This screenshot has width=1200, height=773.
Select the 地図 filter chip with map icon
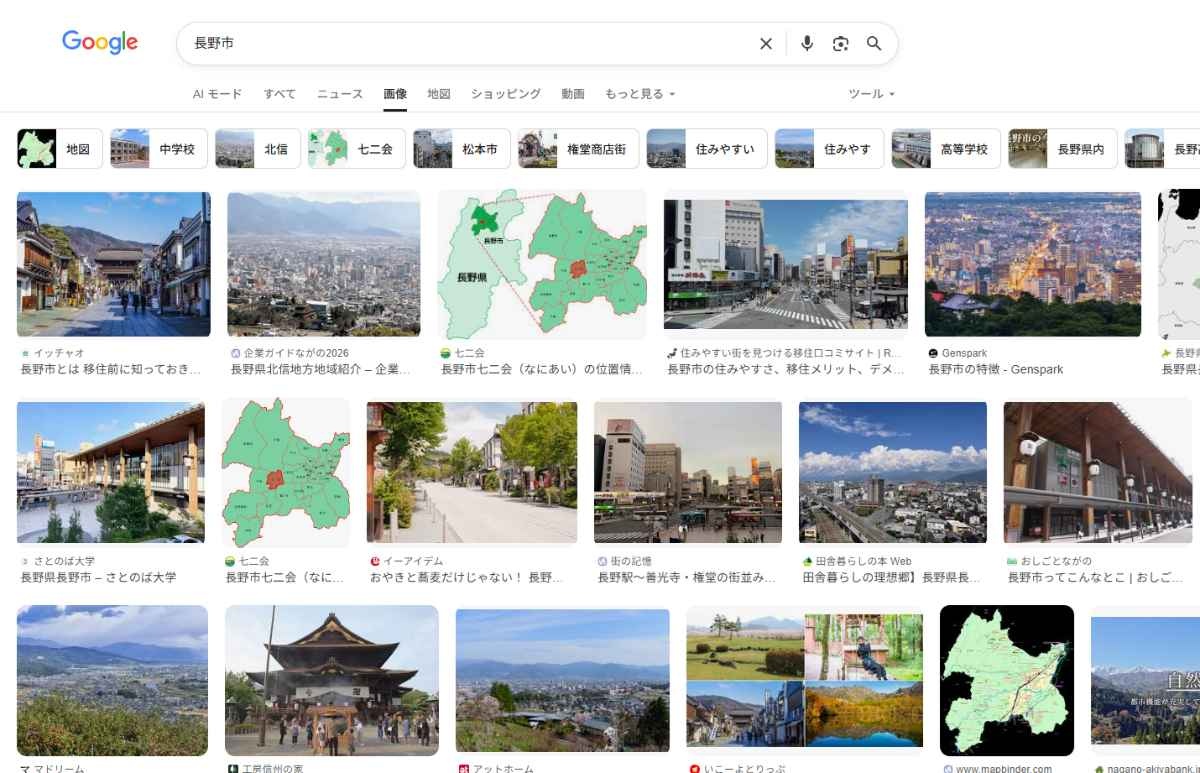click(x=59, y=149)
